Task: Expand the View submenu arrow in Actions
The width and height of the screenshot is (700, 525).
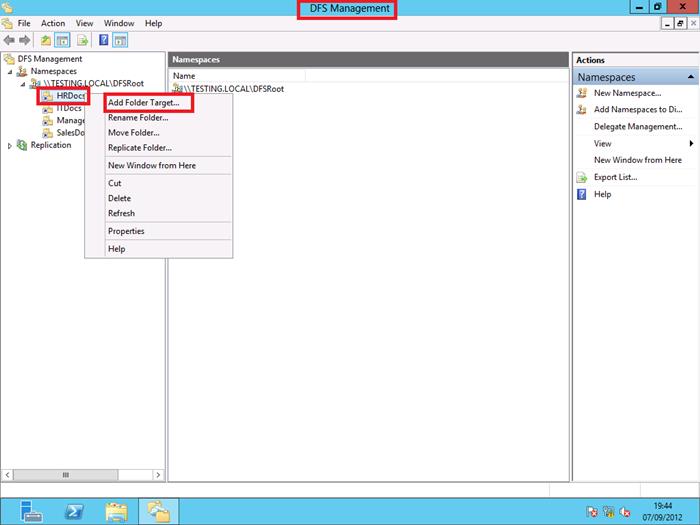Action: 691,143
